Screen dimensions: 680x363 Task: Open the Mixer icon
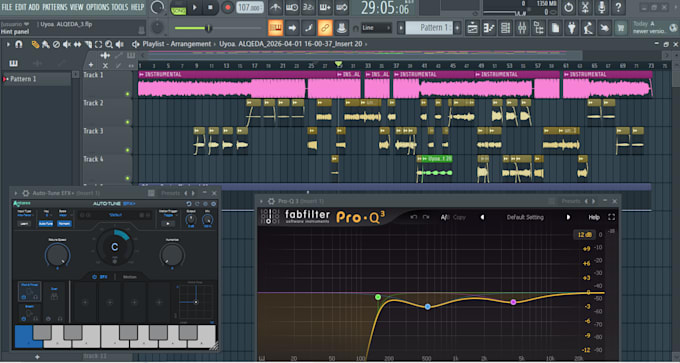522,28
